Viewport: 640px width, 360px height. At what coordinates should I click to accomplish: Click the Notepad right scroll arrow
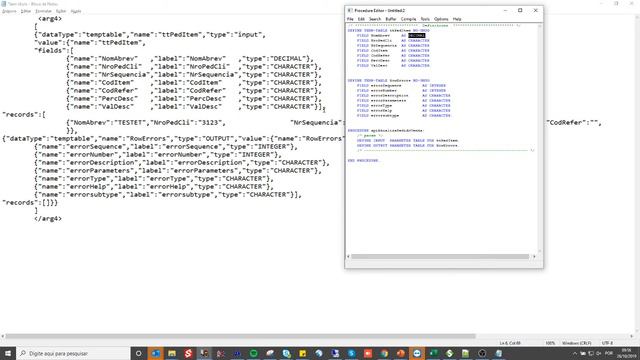631,336
